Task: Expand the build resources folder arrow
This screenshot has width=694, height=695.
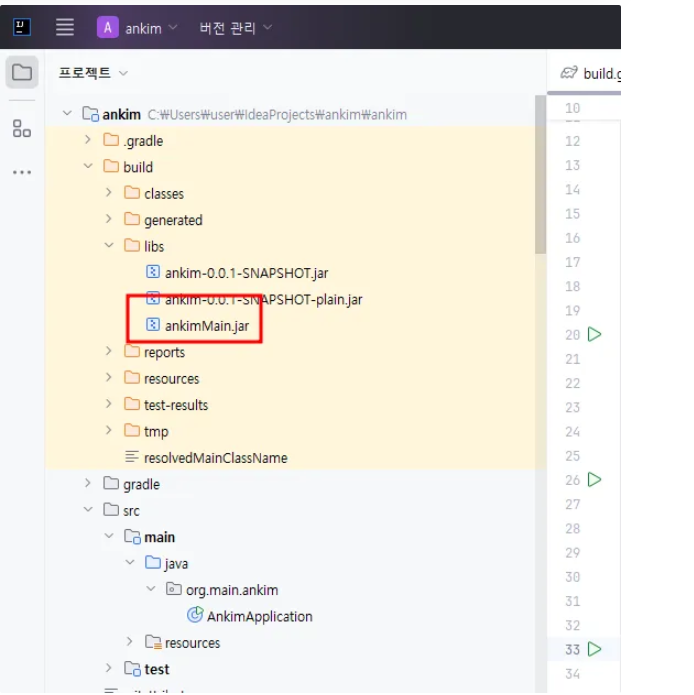Action: coord(109,378)
